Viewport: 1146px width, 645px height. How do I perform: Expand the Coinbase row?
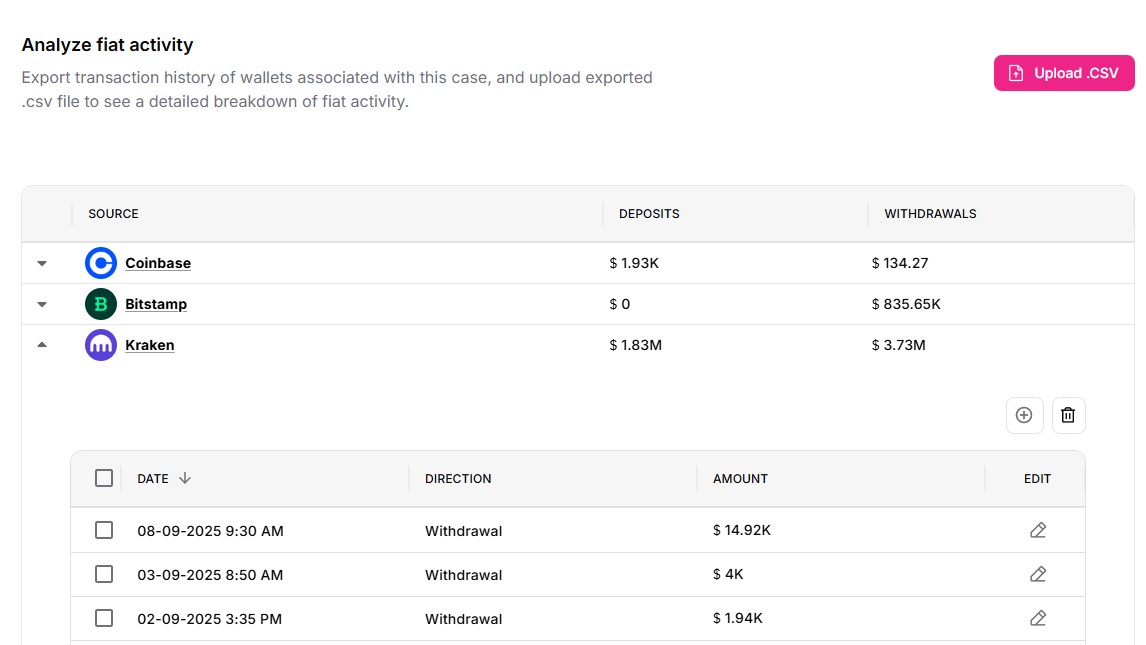(42, 263)
